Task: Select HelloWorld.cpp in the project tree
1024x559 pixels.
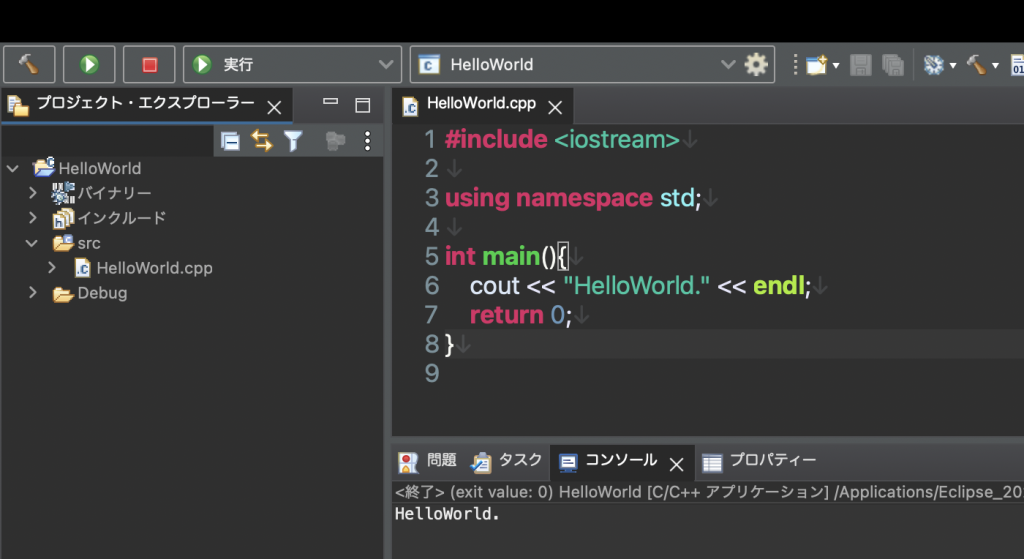Action: pos(153,268)
